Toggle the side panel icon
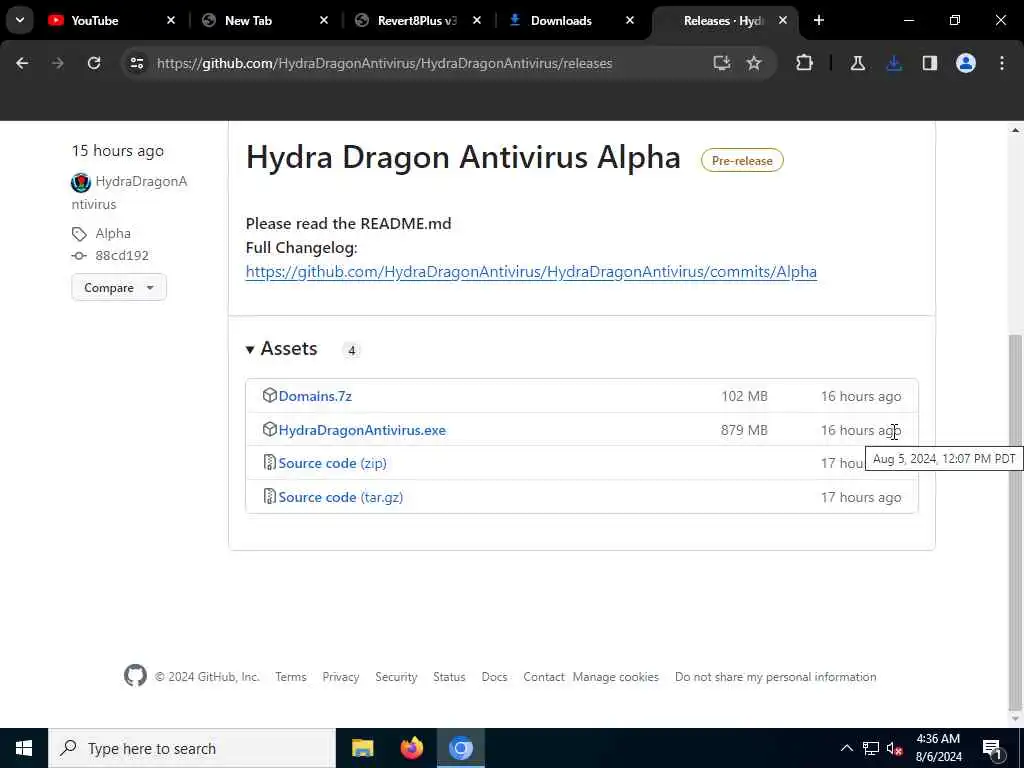This screenshot has width=1024, height=768. [930, 63]
